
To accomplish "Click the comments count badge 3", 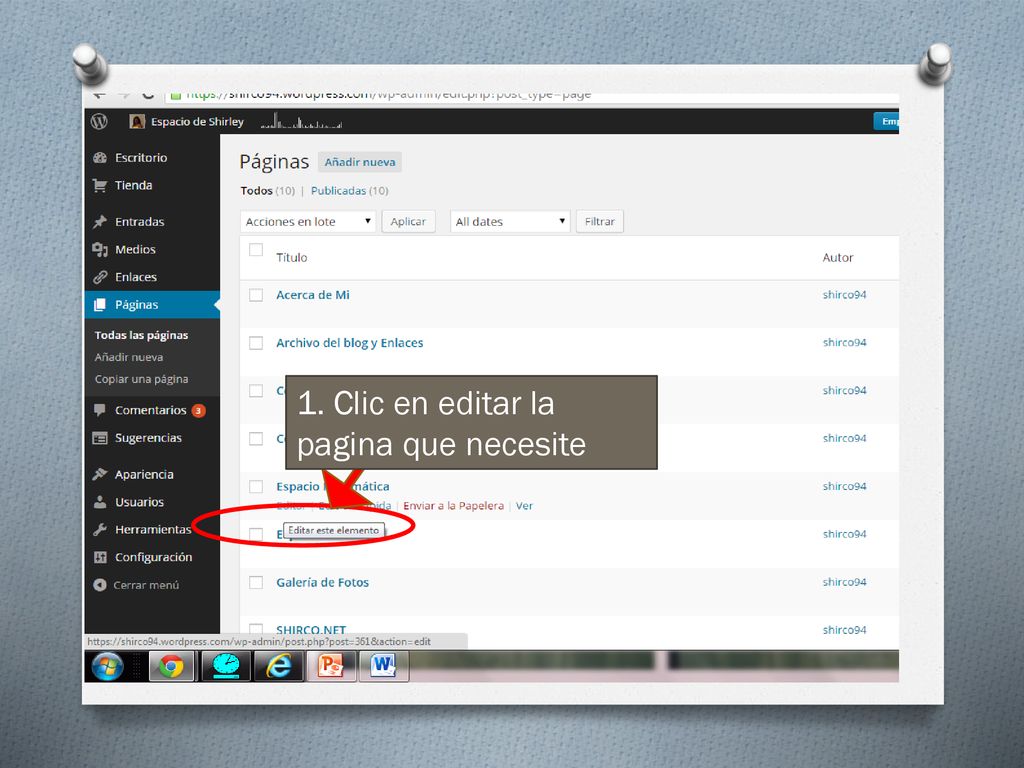I will [198, 411].
